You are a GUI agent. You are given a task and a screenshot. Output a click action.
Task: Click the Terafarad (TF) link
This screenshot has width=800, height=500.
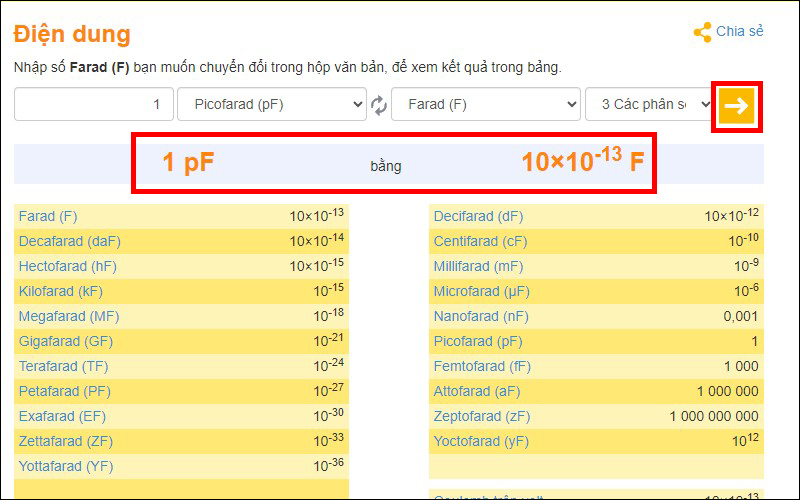pyautogui.click(x=63, y=366)
